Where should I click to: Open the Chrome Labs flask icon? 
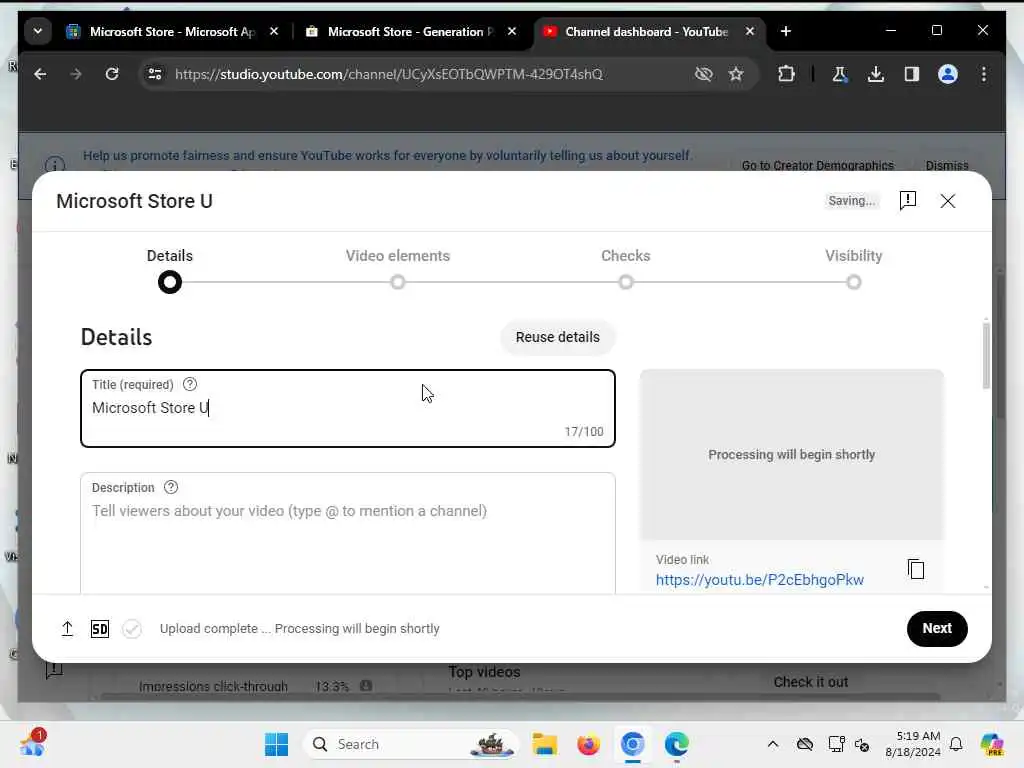(x=840, y=74)
